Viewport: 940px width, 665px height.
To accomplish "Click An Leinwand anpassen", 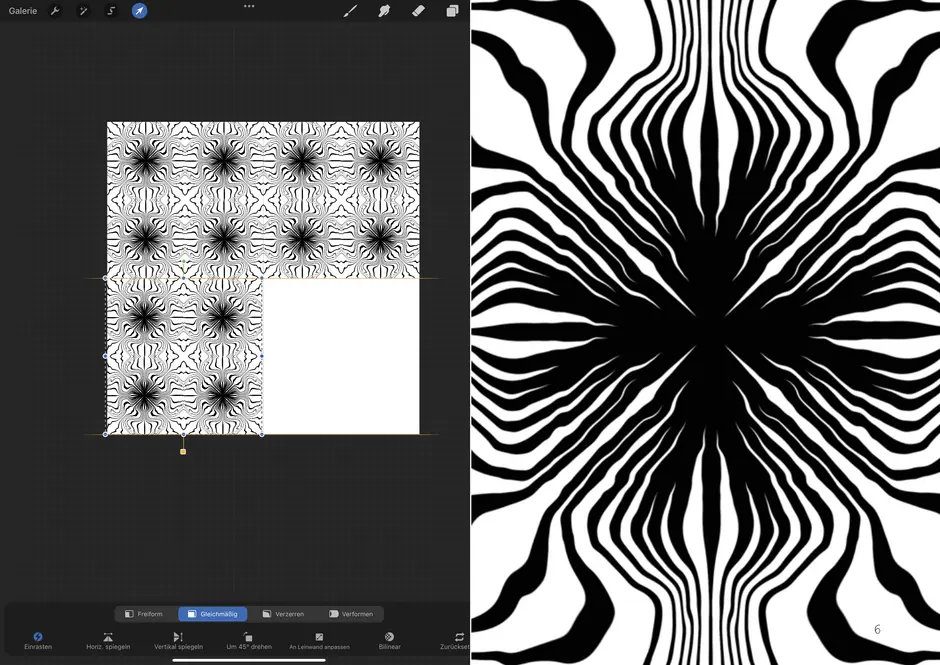I will (x=319, y=641).
